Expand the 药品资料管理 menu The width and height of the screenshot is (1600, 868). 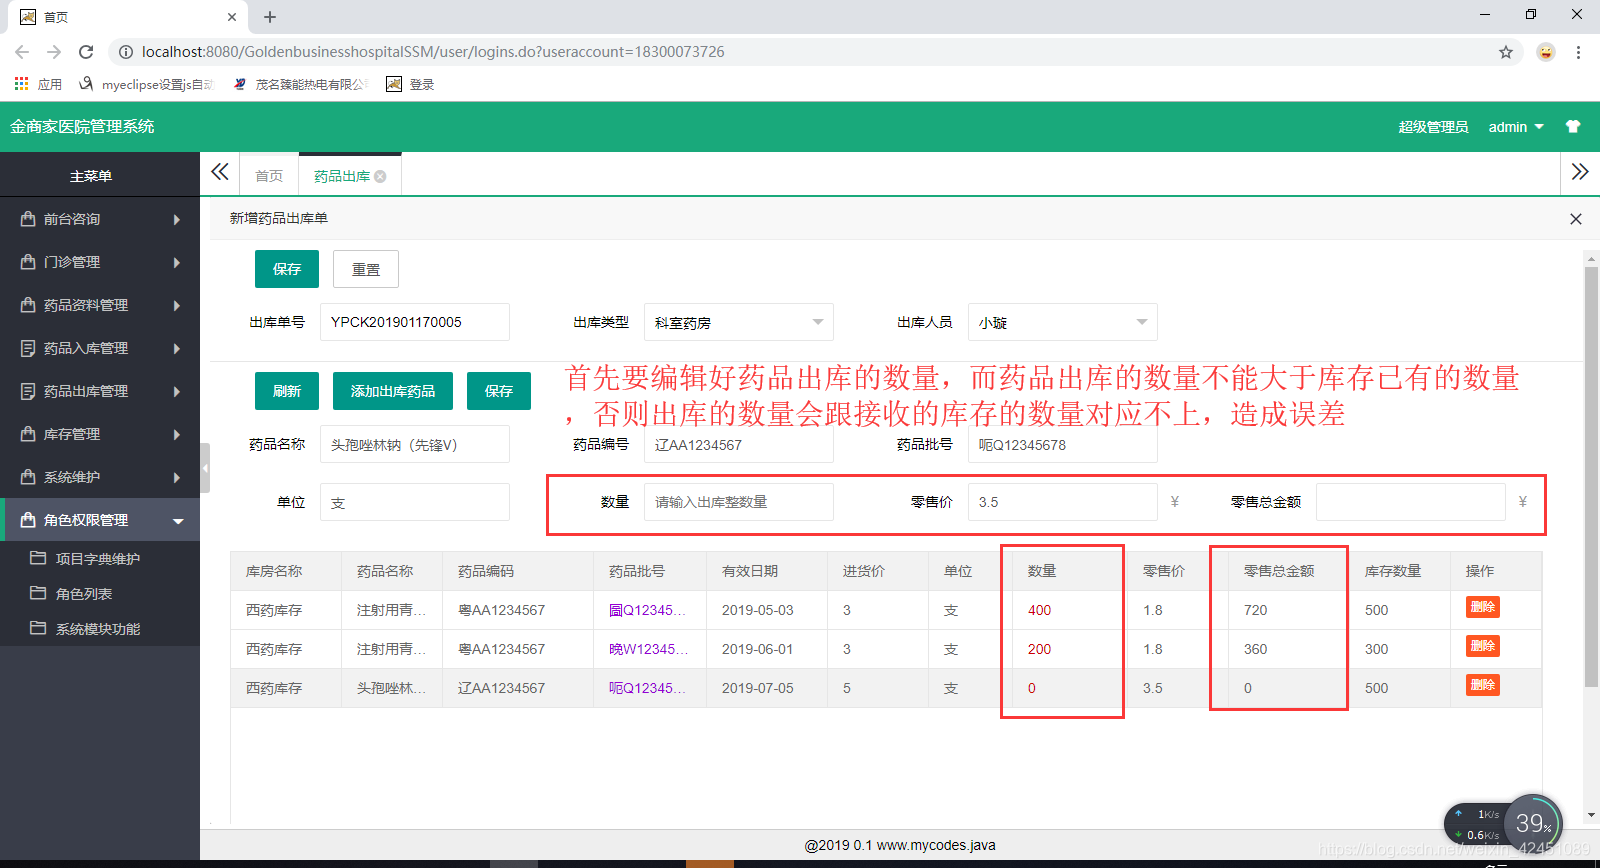tap(177, 305)
